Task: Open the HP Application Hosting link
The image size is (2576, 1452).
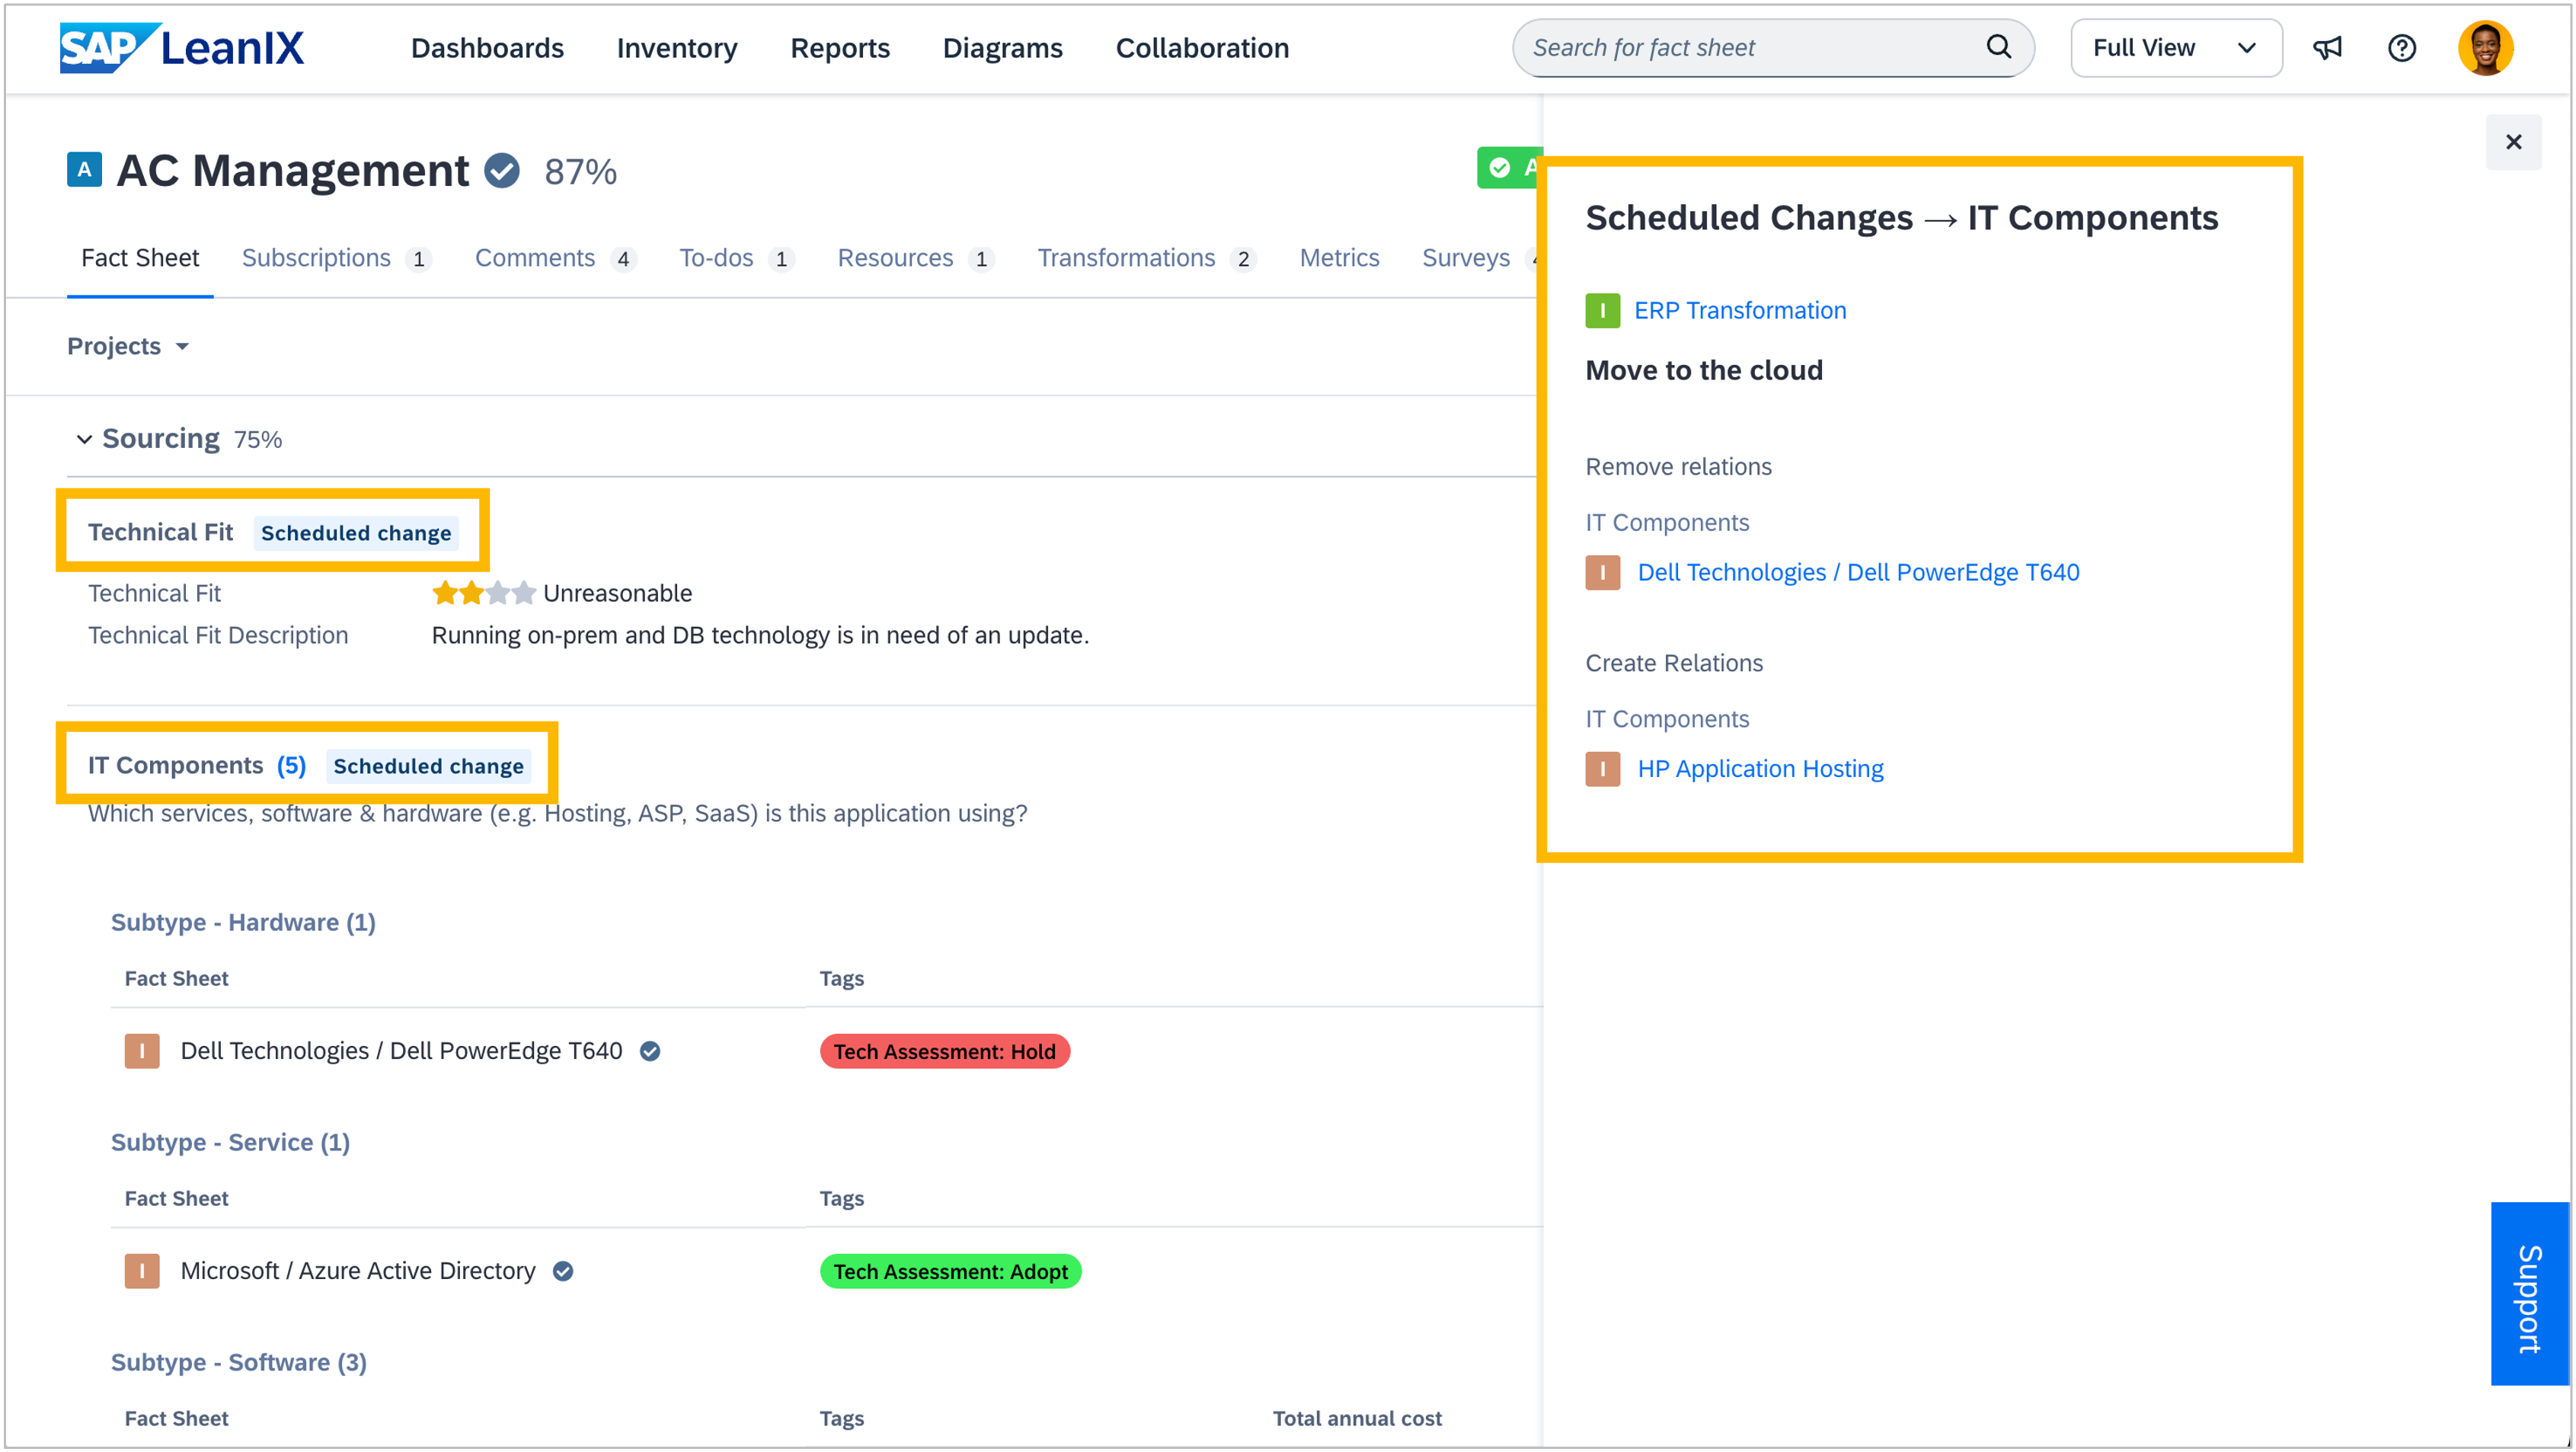Action: [1760, 769]
